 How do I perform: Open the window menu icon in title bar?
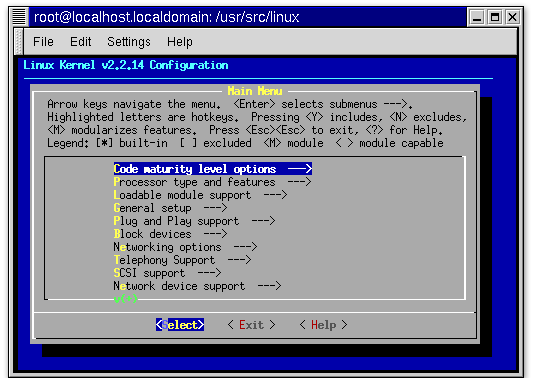(x=19, y=17)
